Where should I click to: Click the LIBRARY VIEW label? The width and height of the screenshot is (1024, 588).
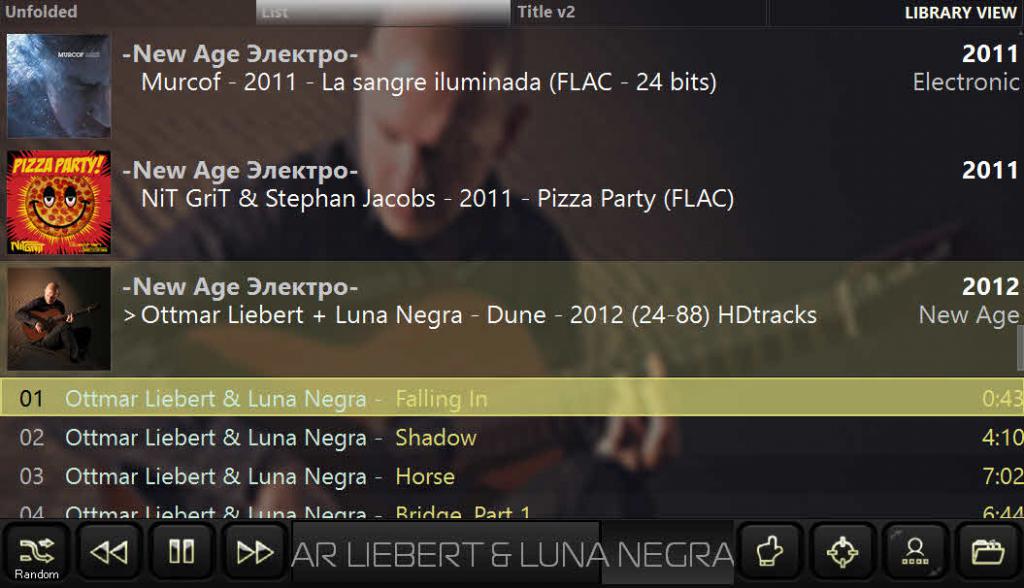959,13
